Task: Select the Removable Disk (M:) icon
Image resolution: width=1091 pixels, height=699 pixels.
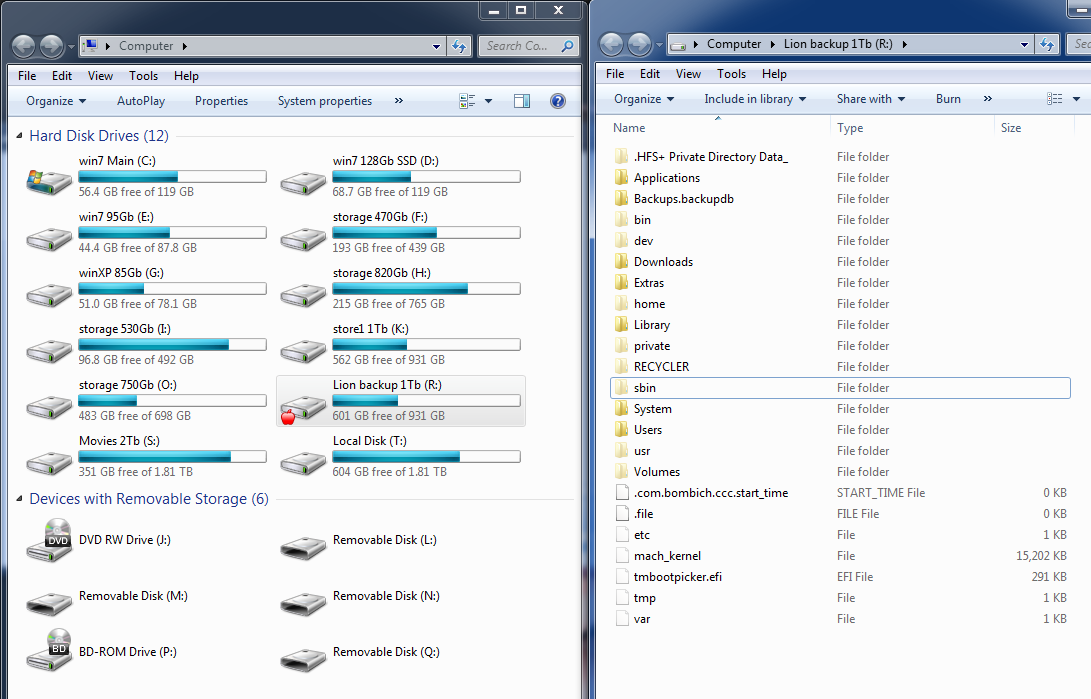Action: pyautogui.click(x=49, y=604)
